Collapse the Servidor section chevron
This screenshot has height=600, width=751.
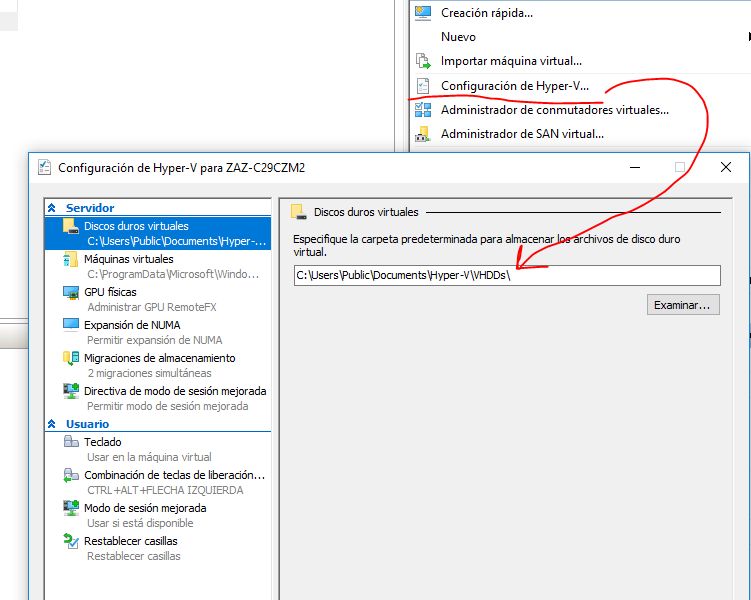[x=52, y=208]
